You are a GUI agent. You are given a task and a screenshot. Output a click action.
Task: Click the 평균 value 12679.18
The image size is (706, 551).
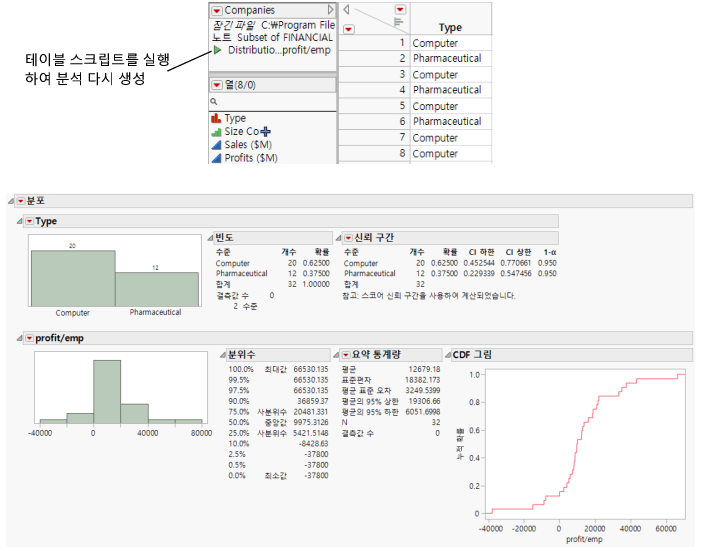tap(424, 369)
